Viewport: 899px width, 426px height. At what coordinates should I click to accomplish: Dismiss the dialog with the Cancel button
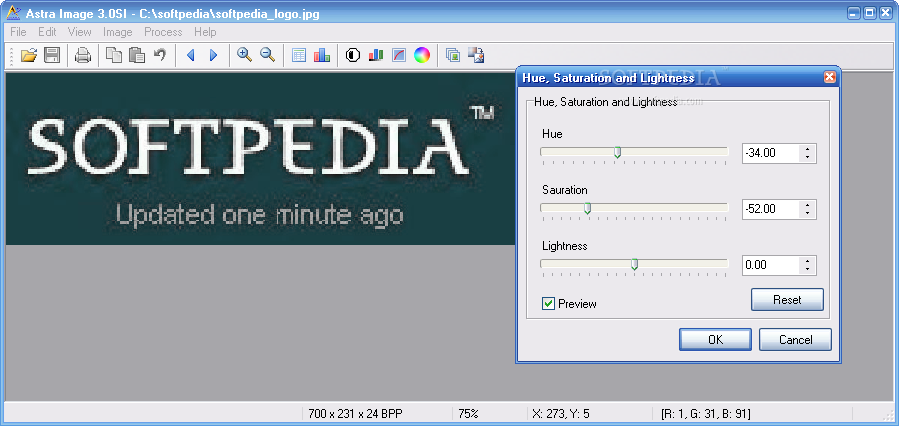coord(795,339)
